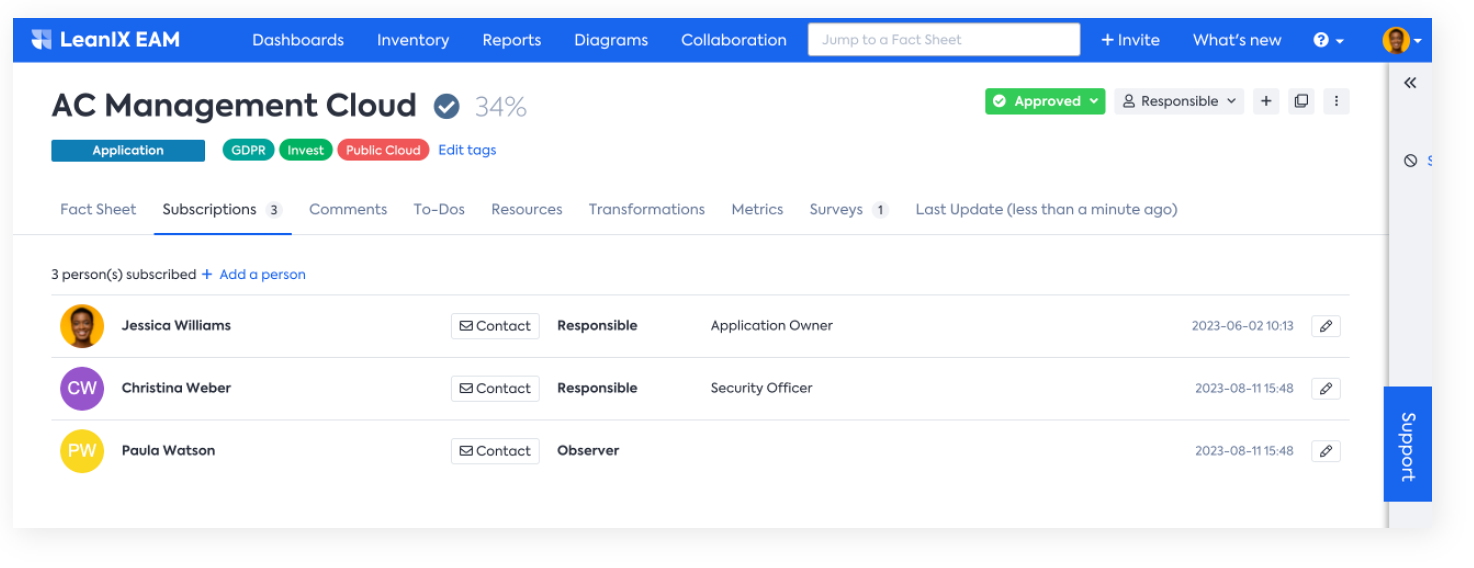The height and width of the screenshot is (568, 1474).
Task: Click Christina Weber's CW avatar
Action: [82, 388]
